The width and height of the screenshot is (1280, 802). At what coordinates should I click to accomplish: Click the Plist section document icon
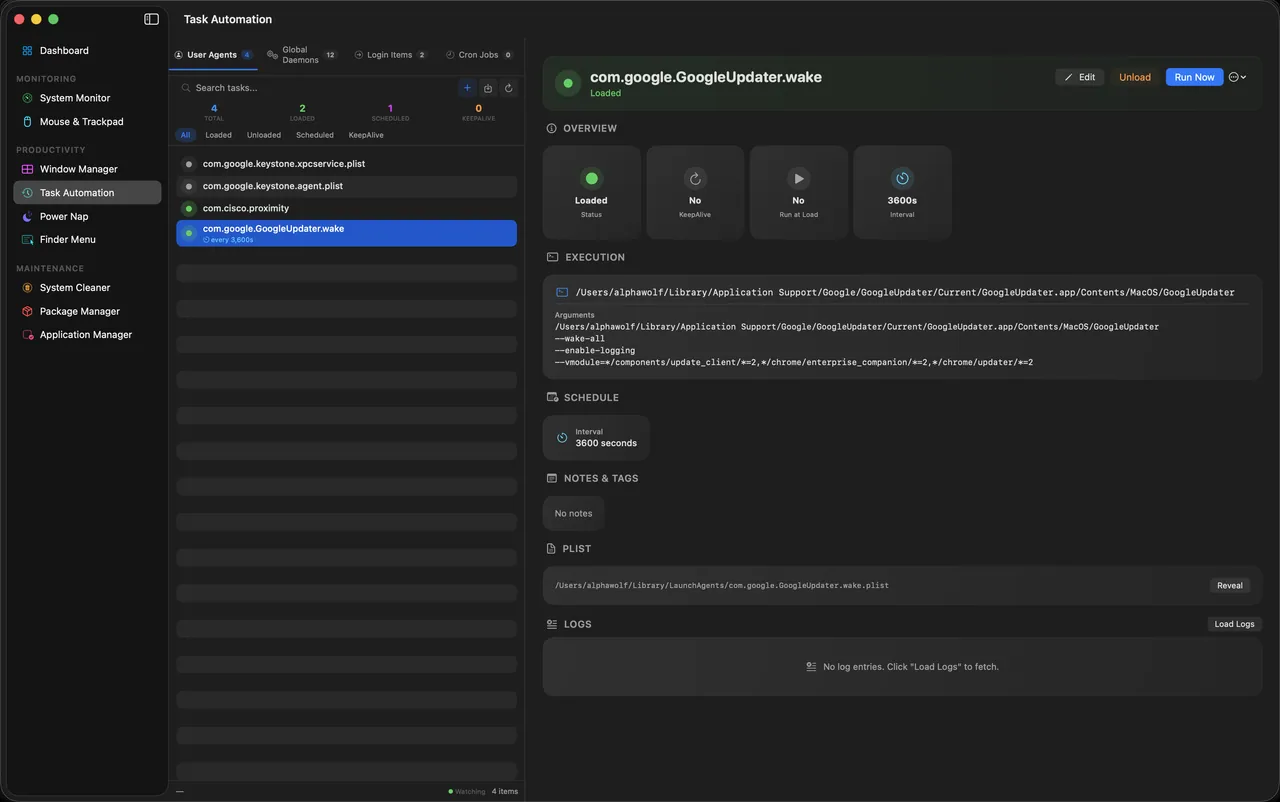552,549
